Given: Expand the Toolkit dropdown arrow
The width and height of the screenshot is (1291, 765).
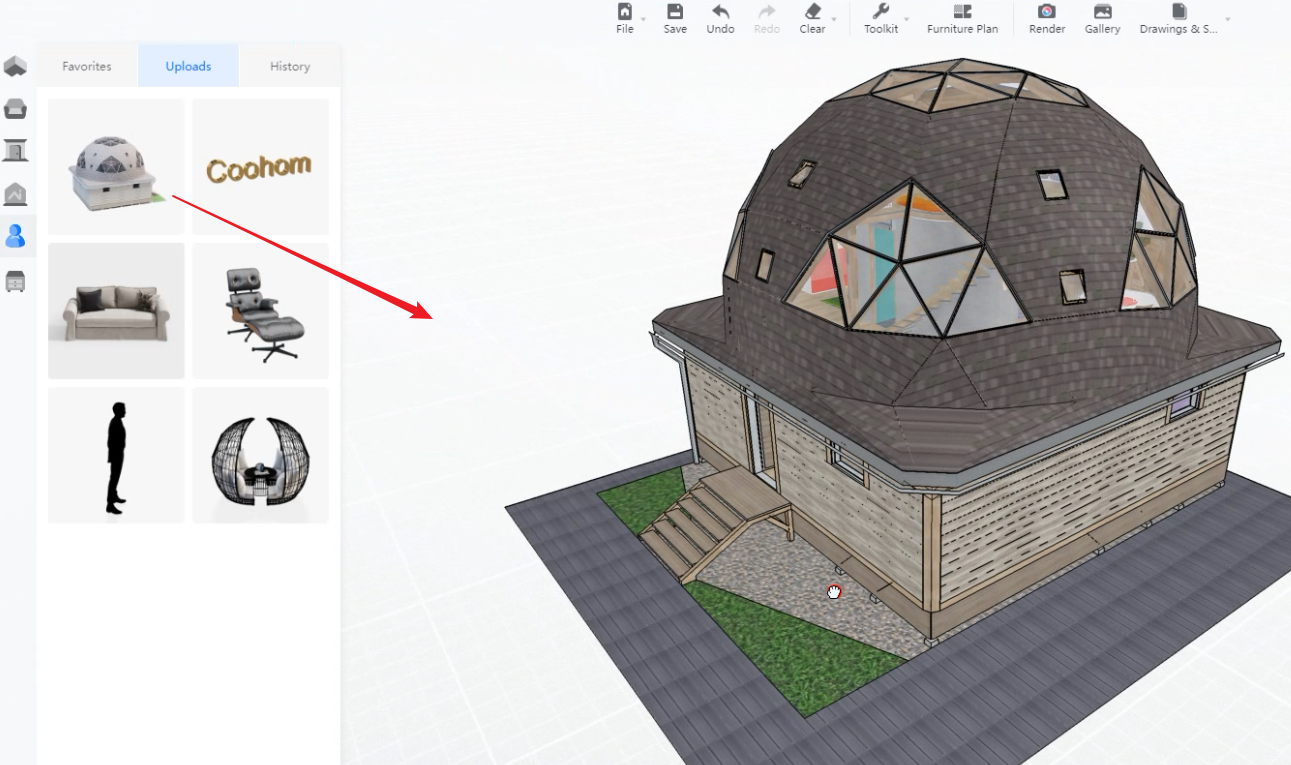Looking at the screenshot, I should click(x=907, y=19).
